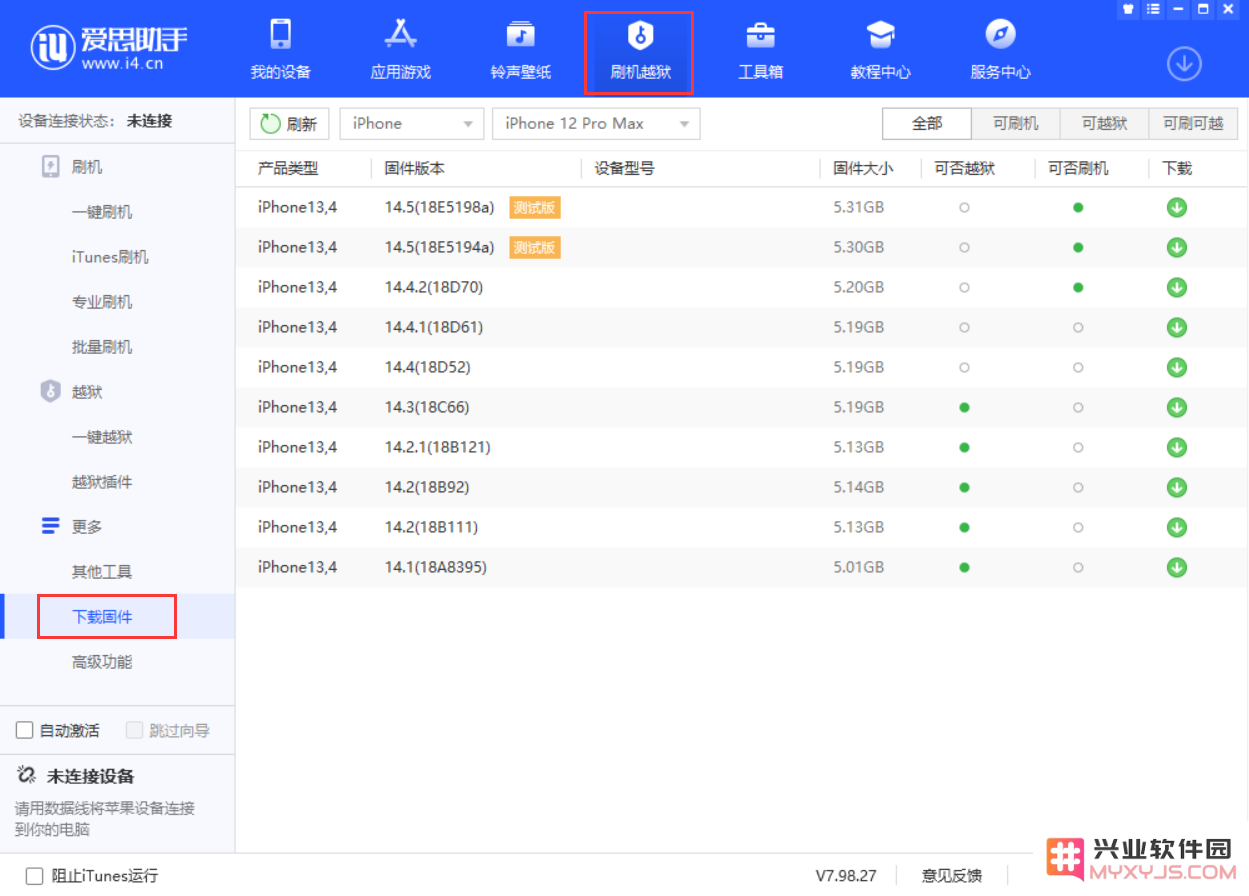The height and width of the screenshot is (896, 1249).
Task: Sort by 产品类型 column header
Action: tap(288, 169)
